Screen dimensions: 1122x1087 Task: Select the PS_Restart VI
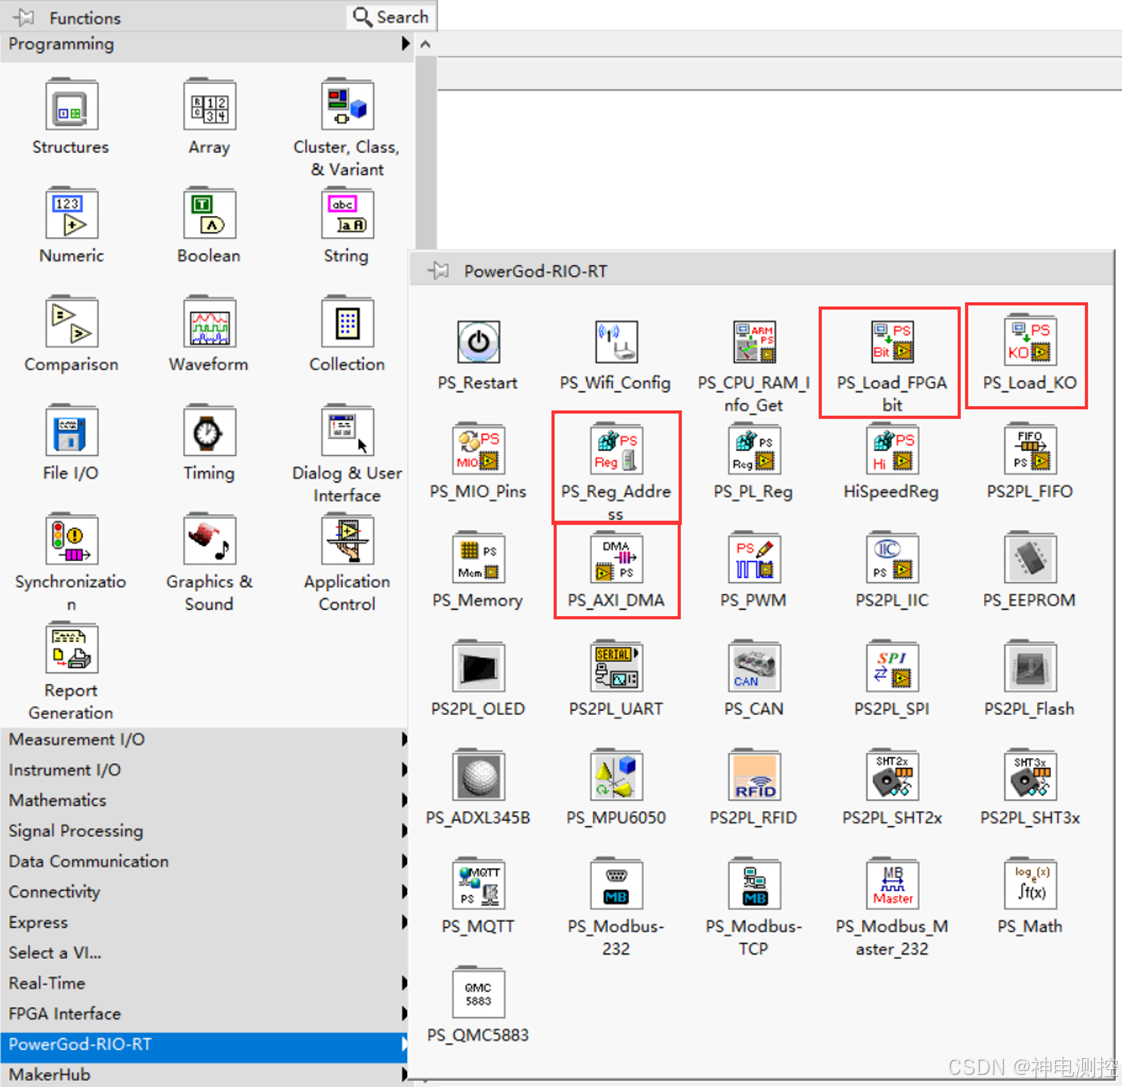tap(478, 342)
